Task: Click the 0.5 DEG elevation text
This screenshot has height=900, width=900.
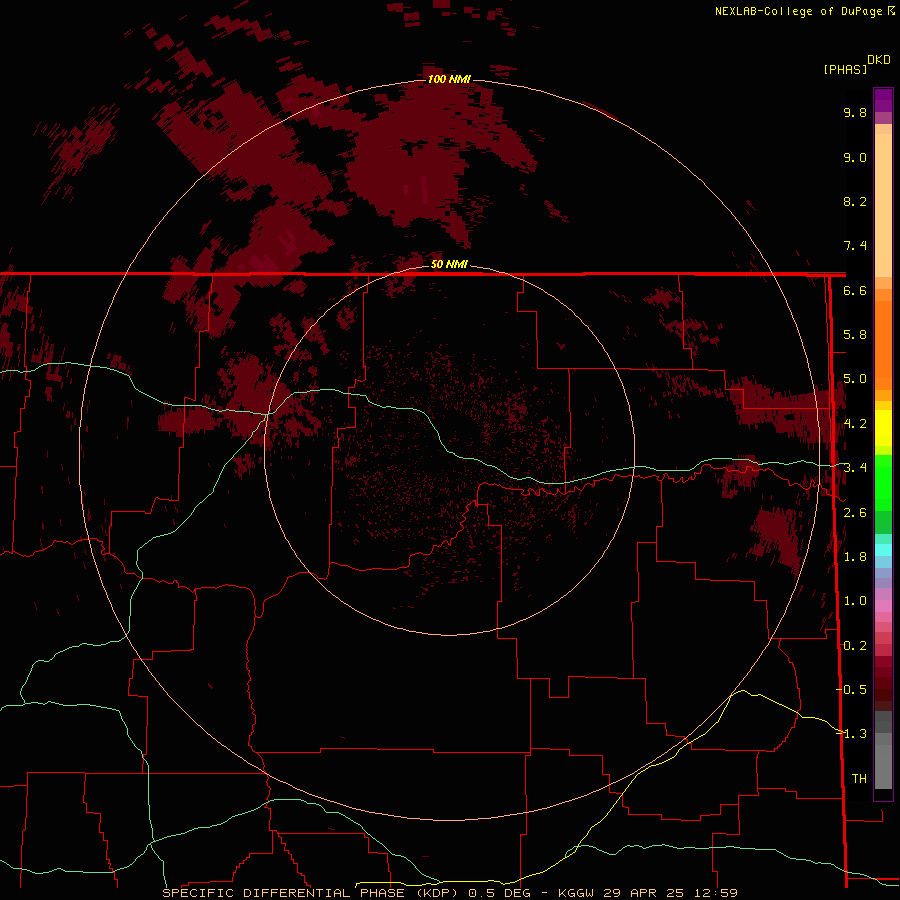Action: click(x=499, y=893)
